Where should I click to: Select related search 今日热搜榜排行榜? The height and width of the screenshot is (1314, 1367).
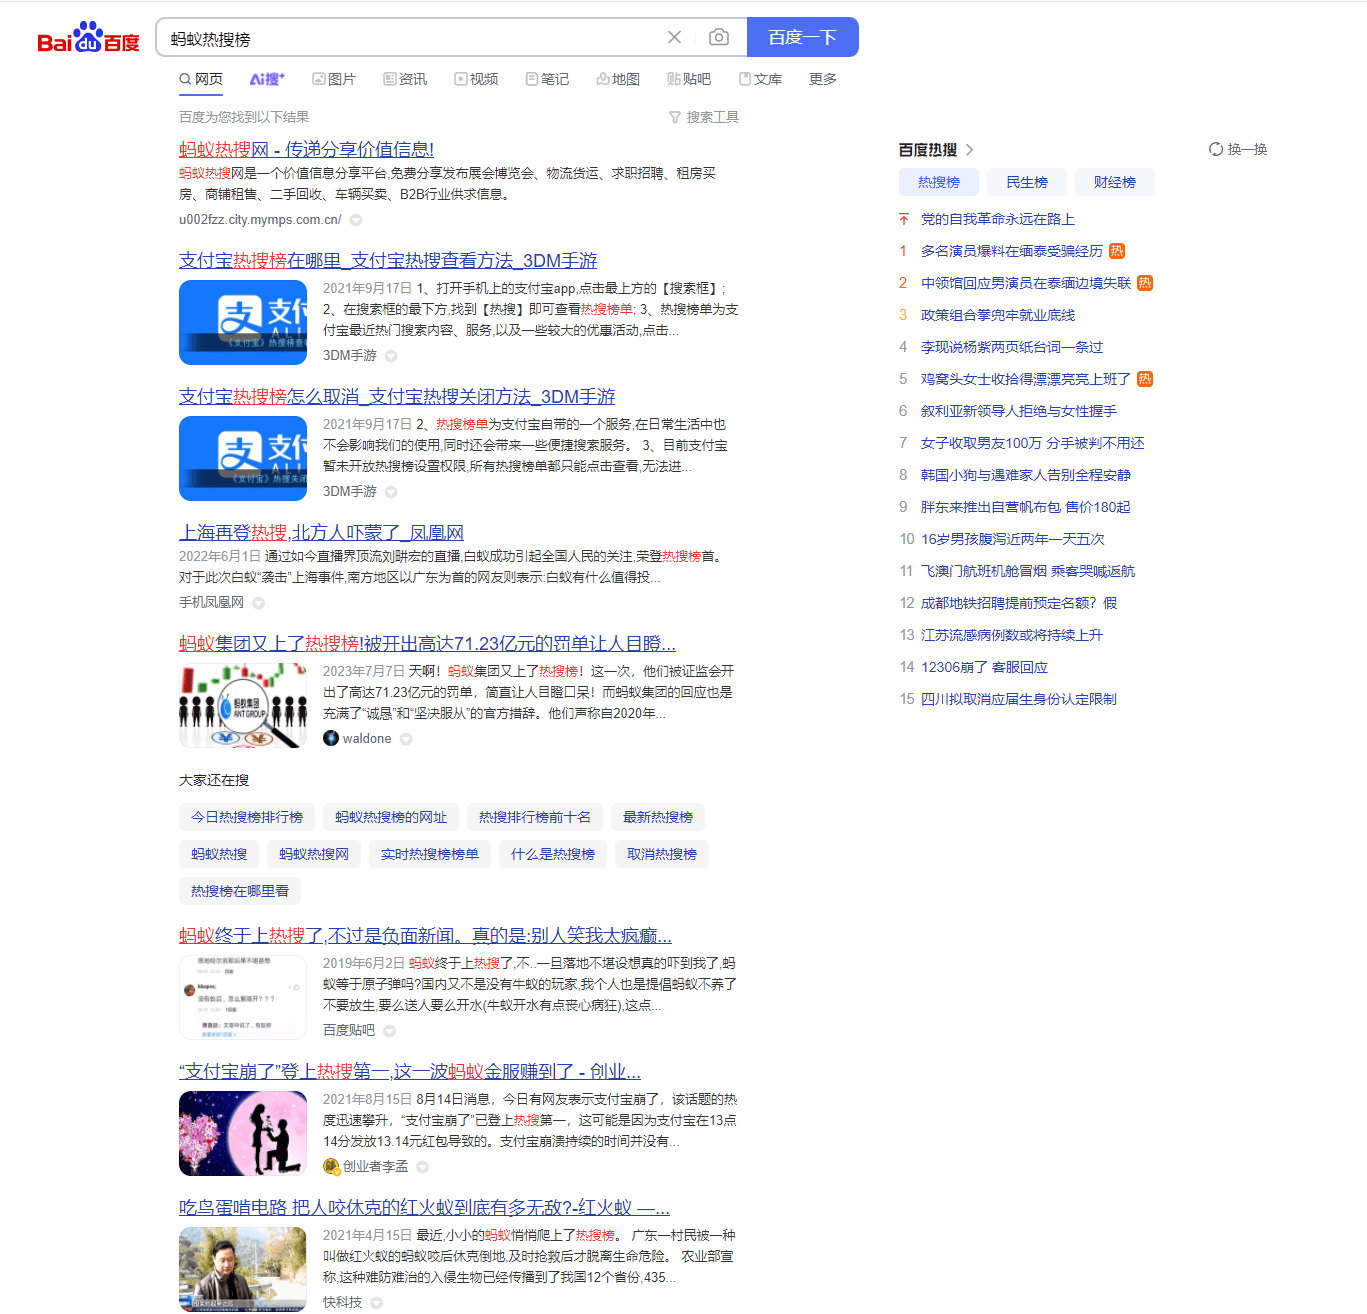(247, 817)
